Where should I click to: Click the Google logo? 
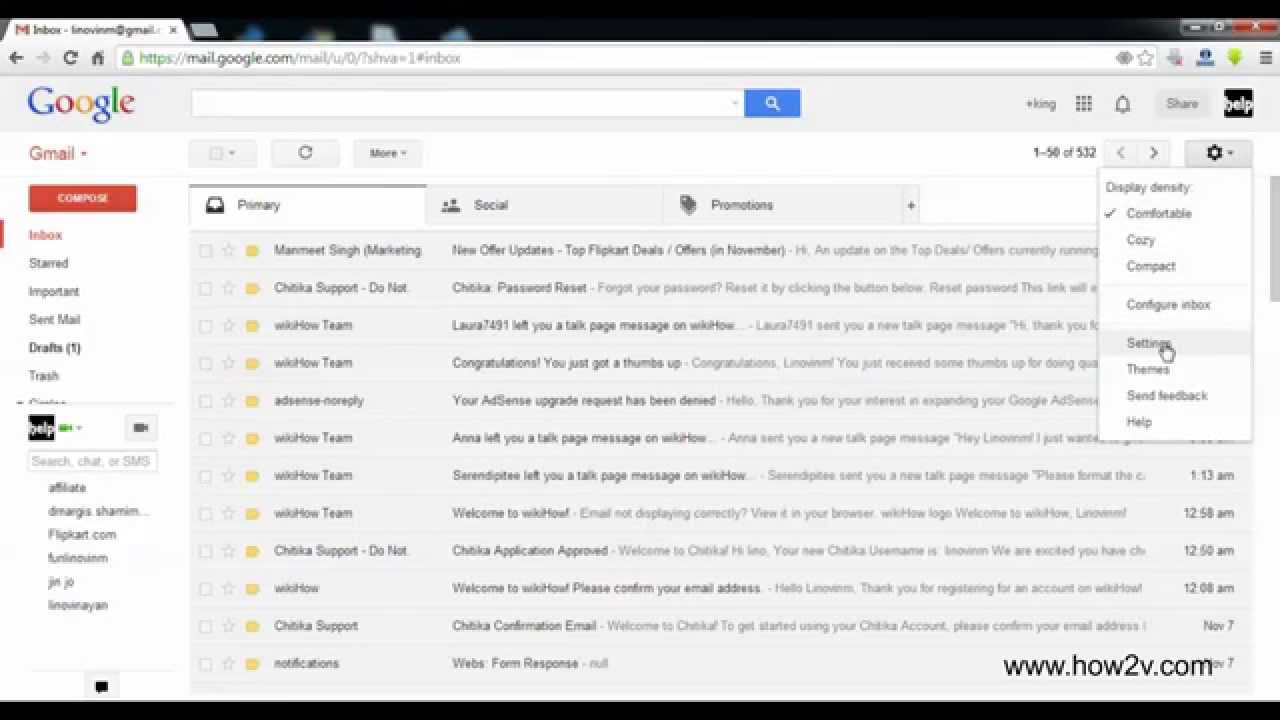81,104
